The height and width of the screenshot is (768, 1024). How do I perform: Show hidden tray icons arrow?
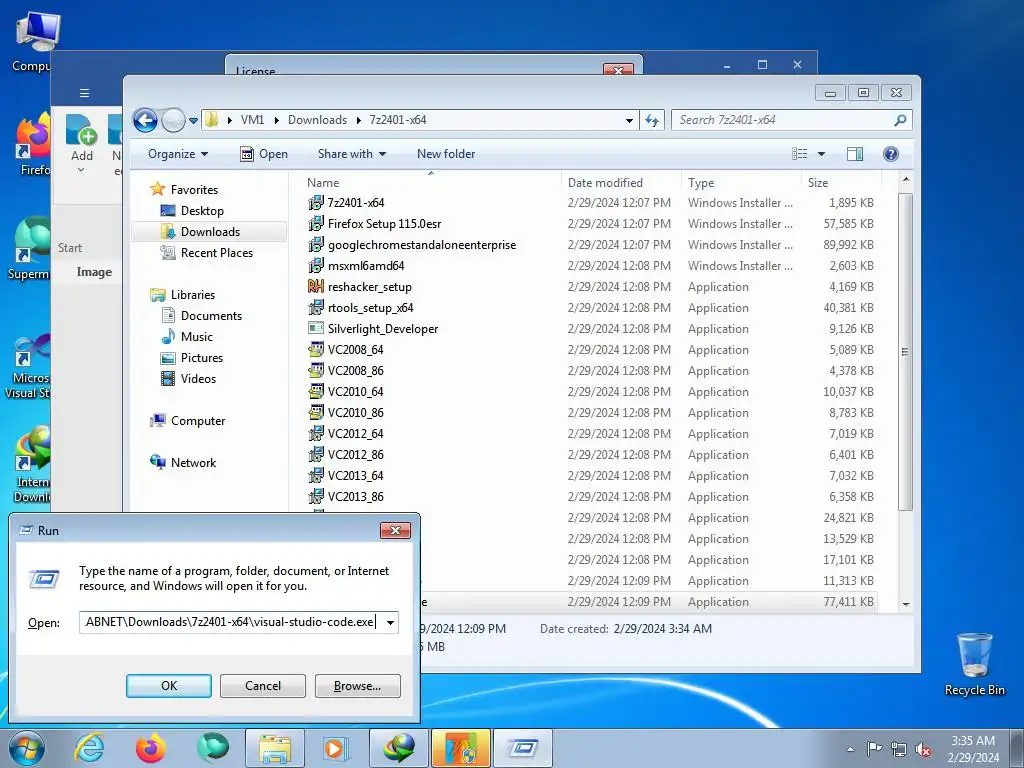click(850, 749)
